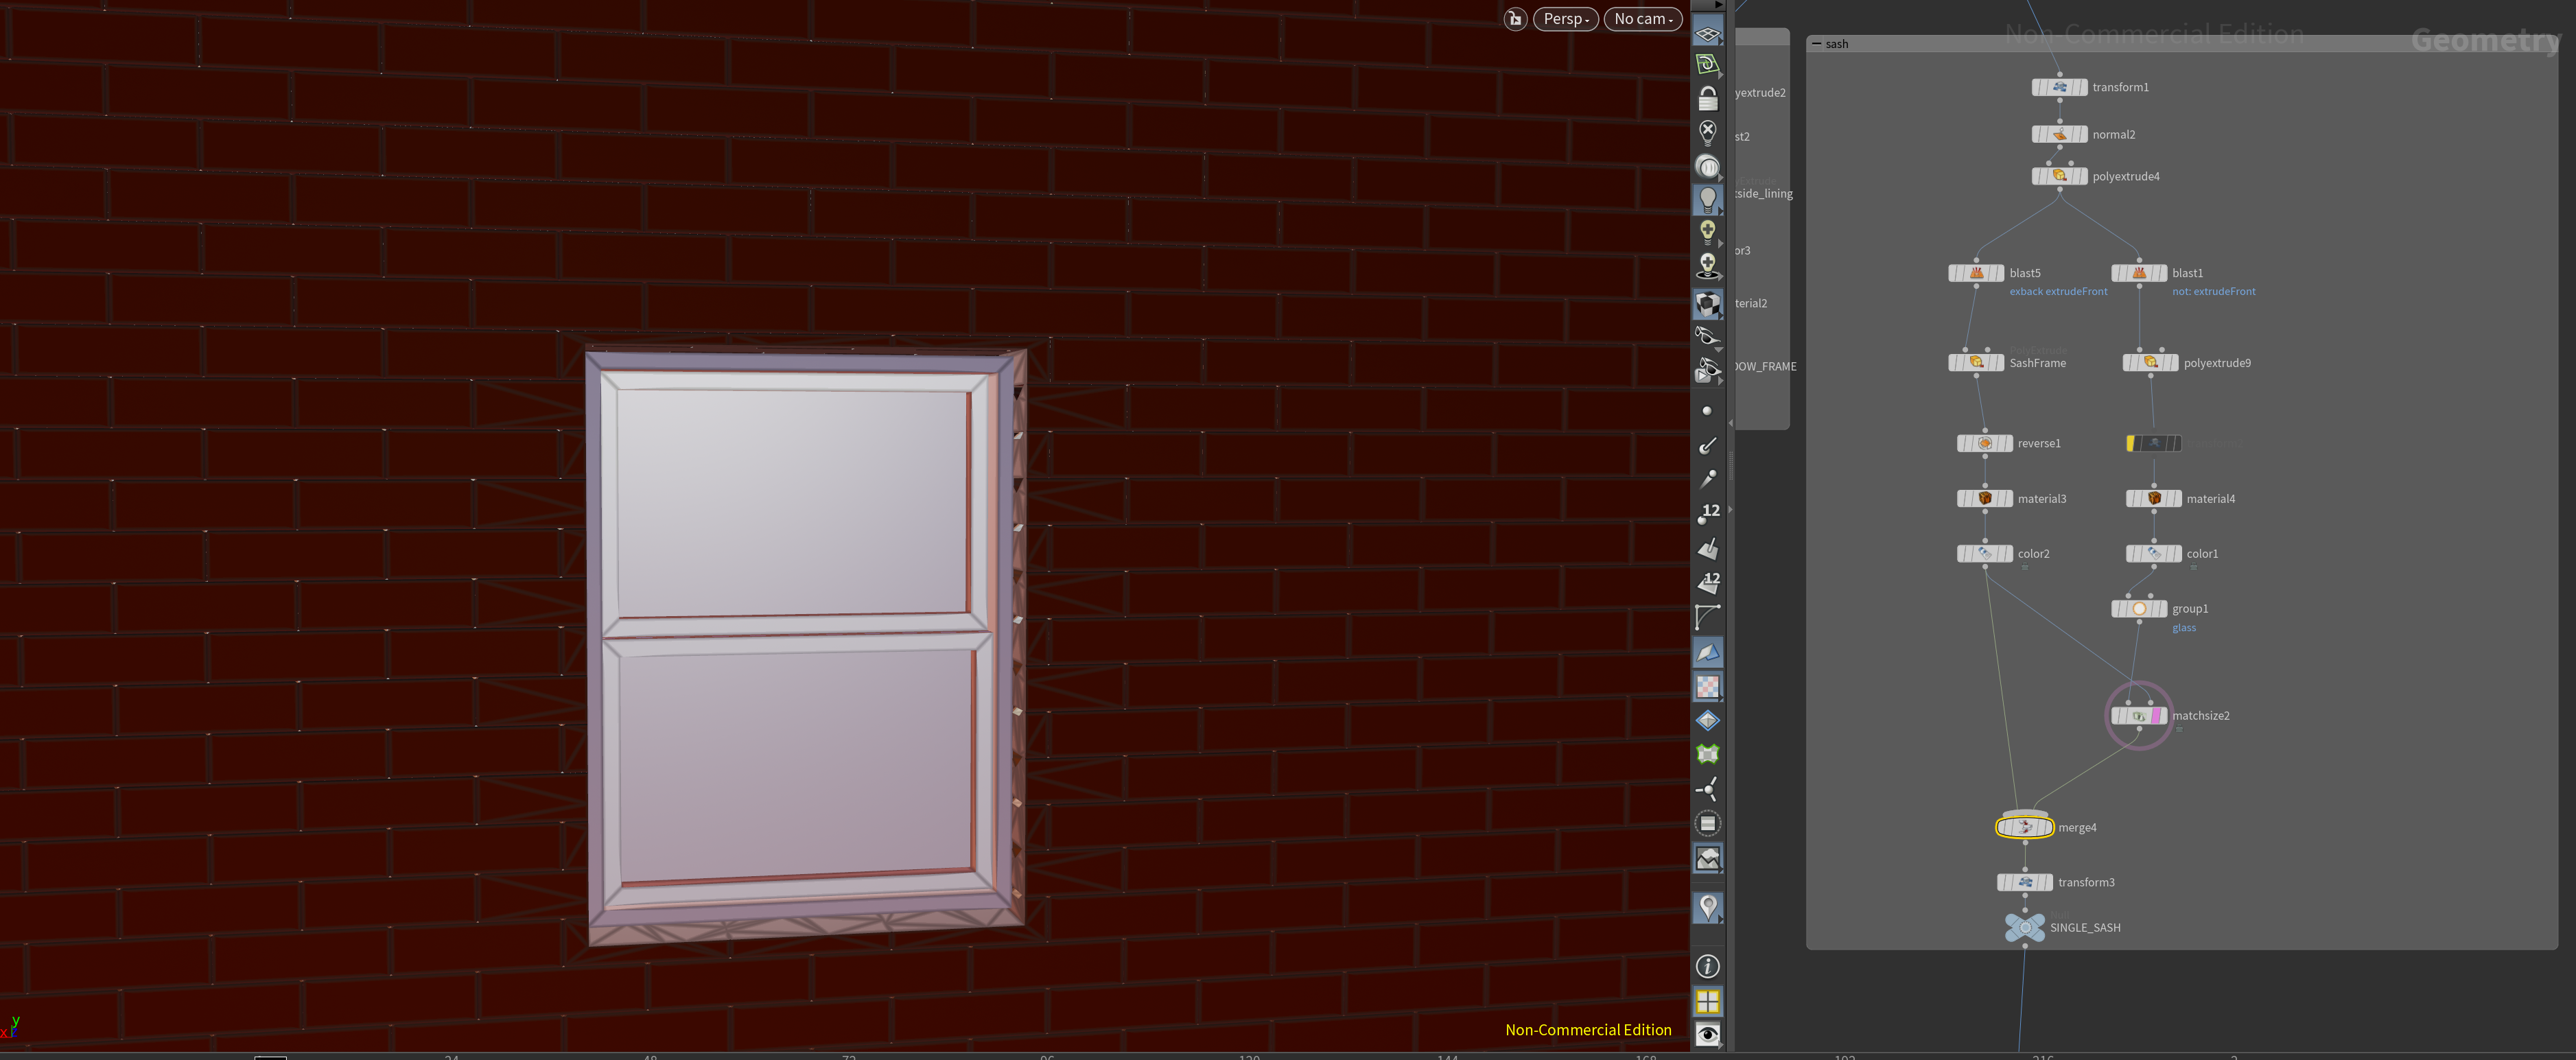
Task: Select the matchsize2 node
Action: (x=2138, y=715)
